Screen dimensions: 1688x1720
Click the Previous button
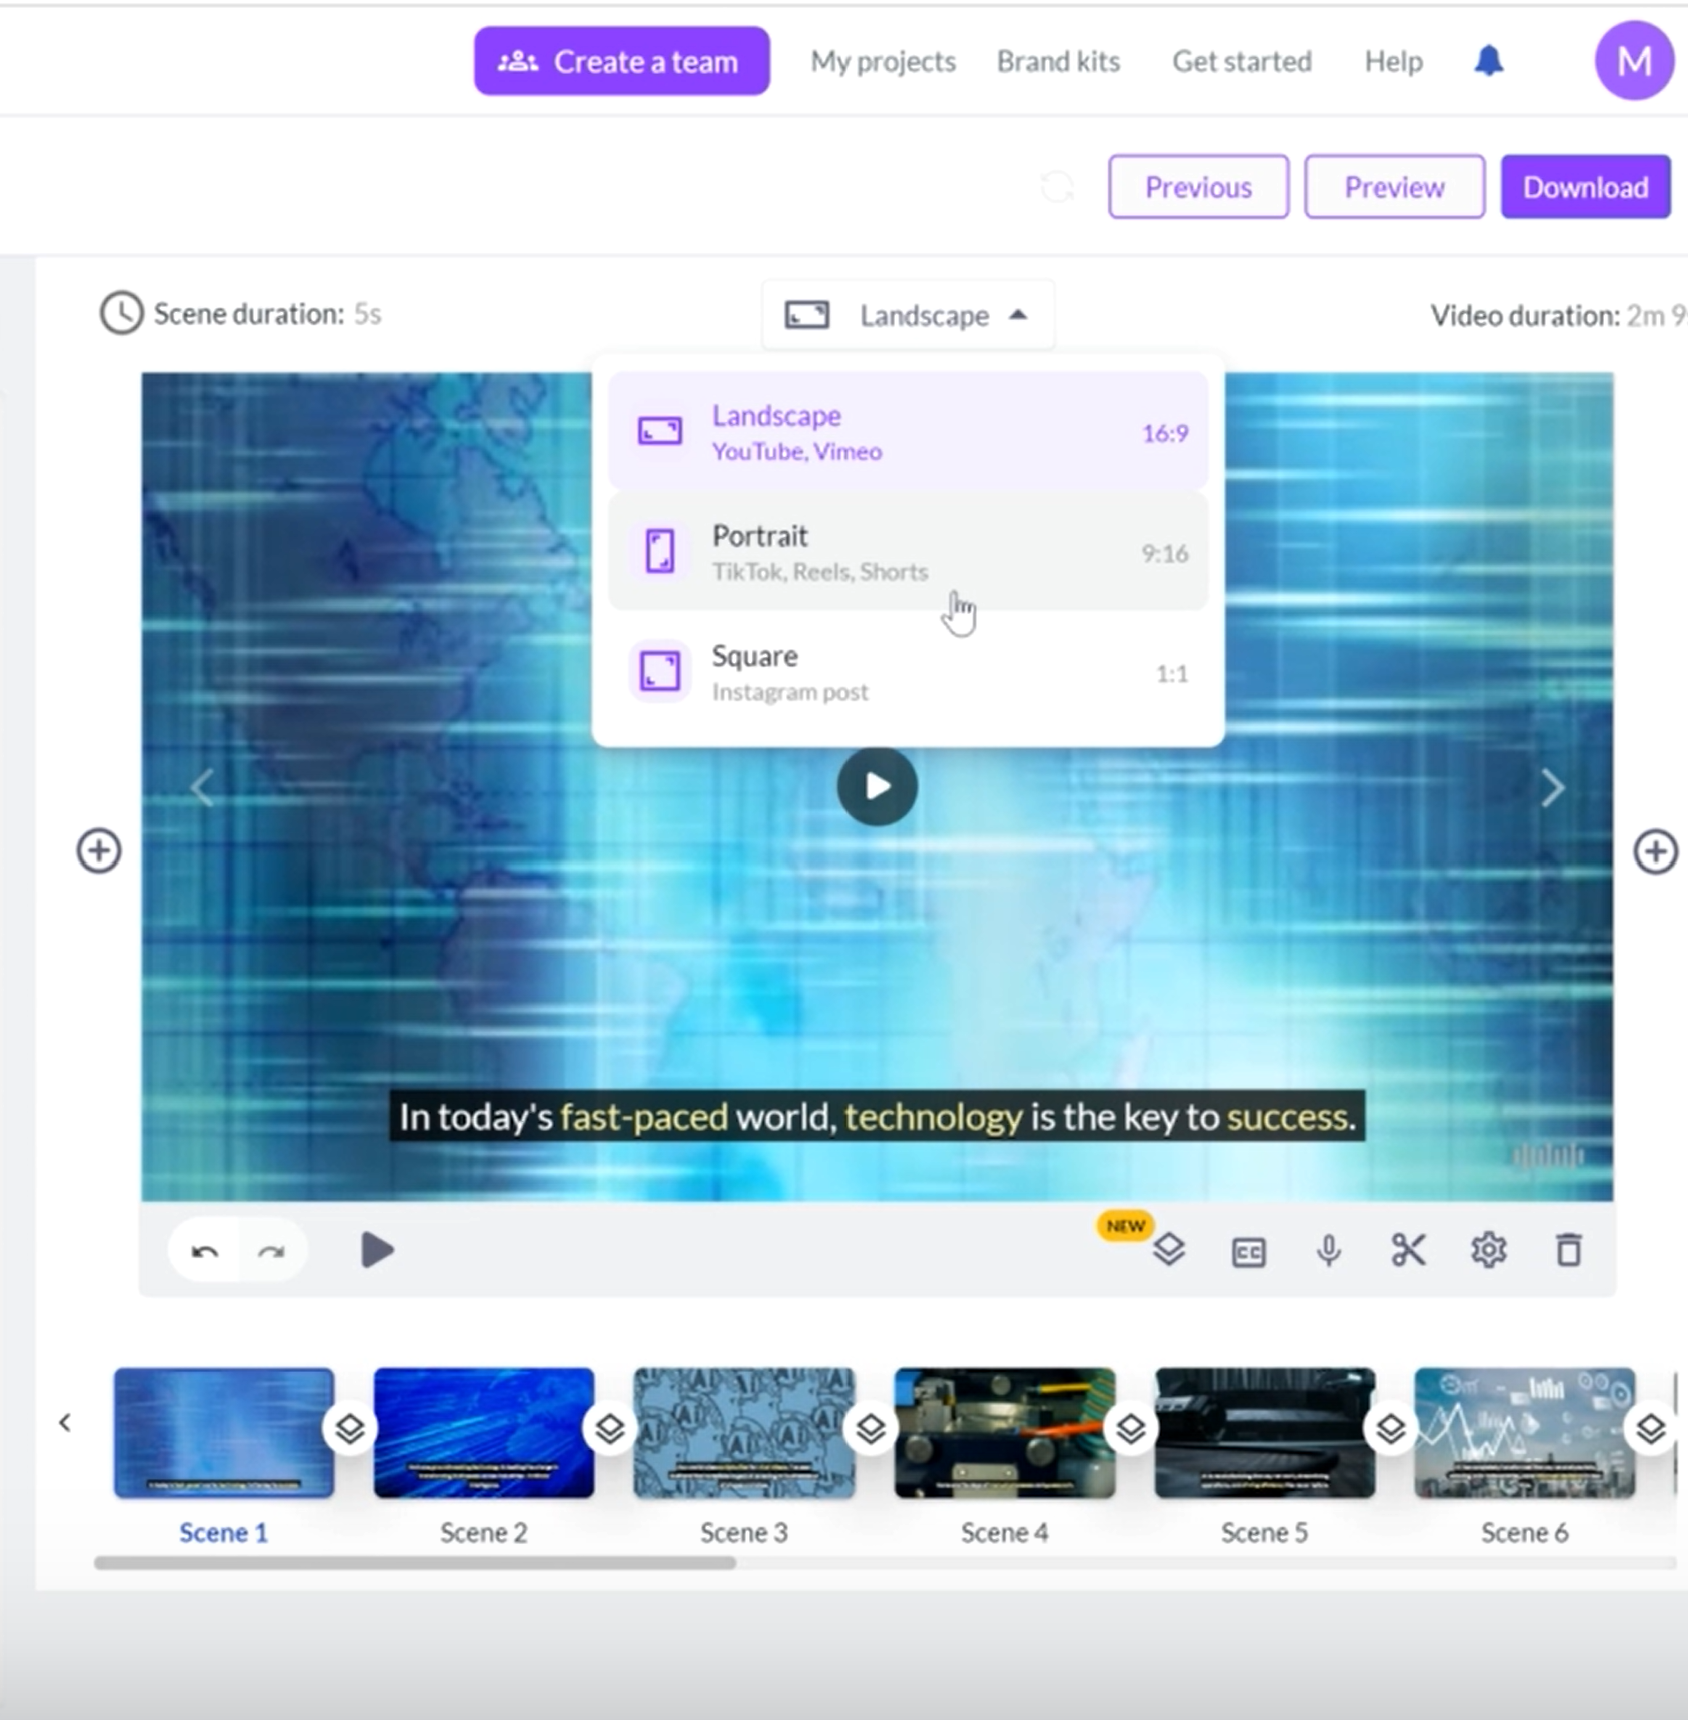[x=1198, y=187]
